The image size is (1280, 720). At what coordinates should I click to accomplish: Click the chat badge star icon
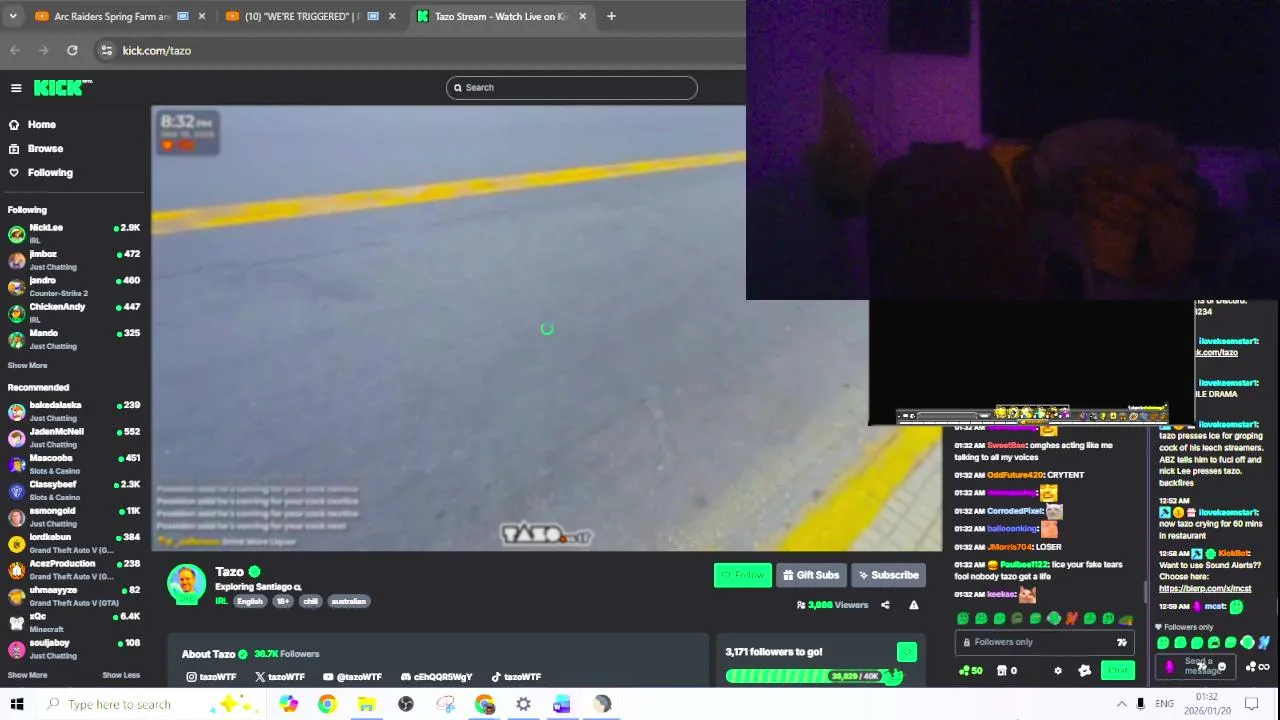pyautogui.click(x=1084, y=671)
